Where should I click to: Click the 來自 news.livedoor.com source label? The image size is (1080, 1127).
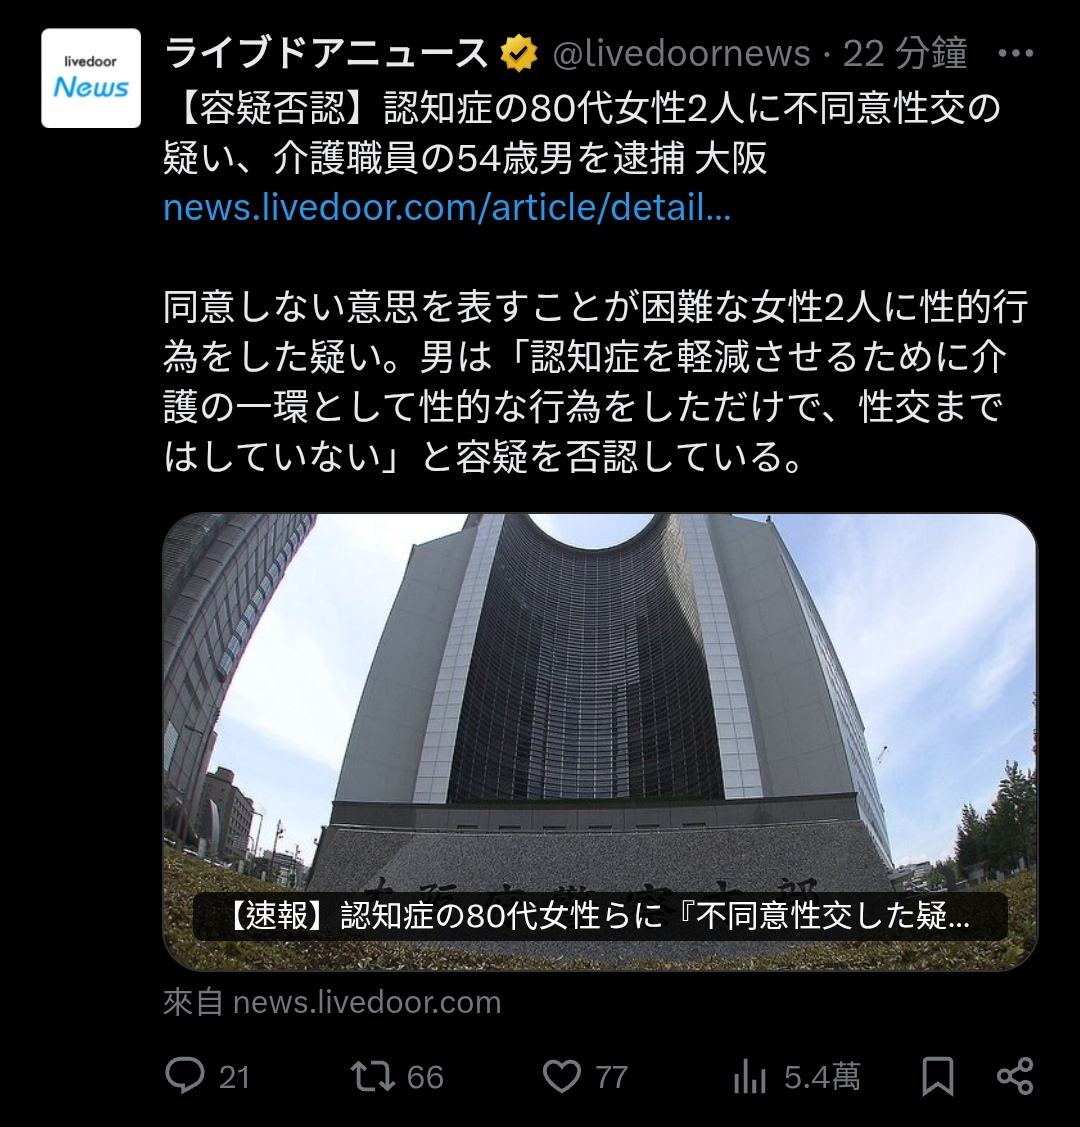tap(332, 1002)
